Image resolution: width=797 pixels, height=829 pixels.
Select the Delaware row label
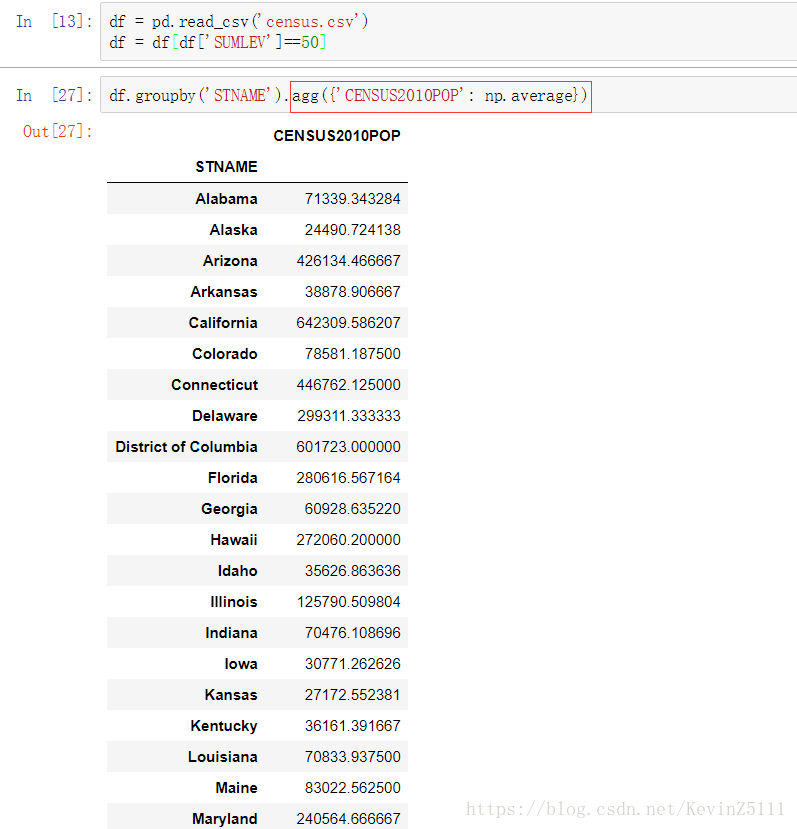[x=225, y=416]
